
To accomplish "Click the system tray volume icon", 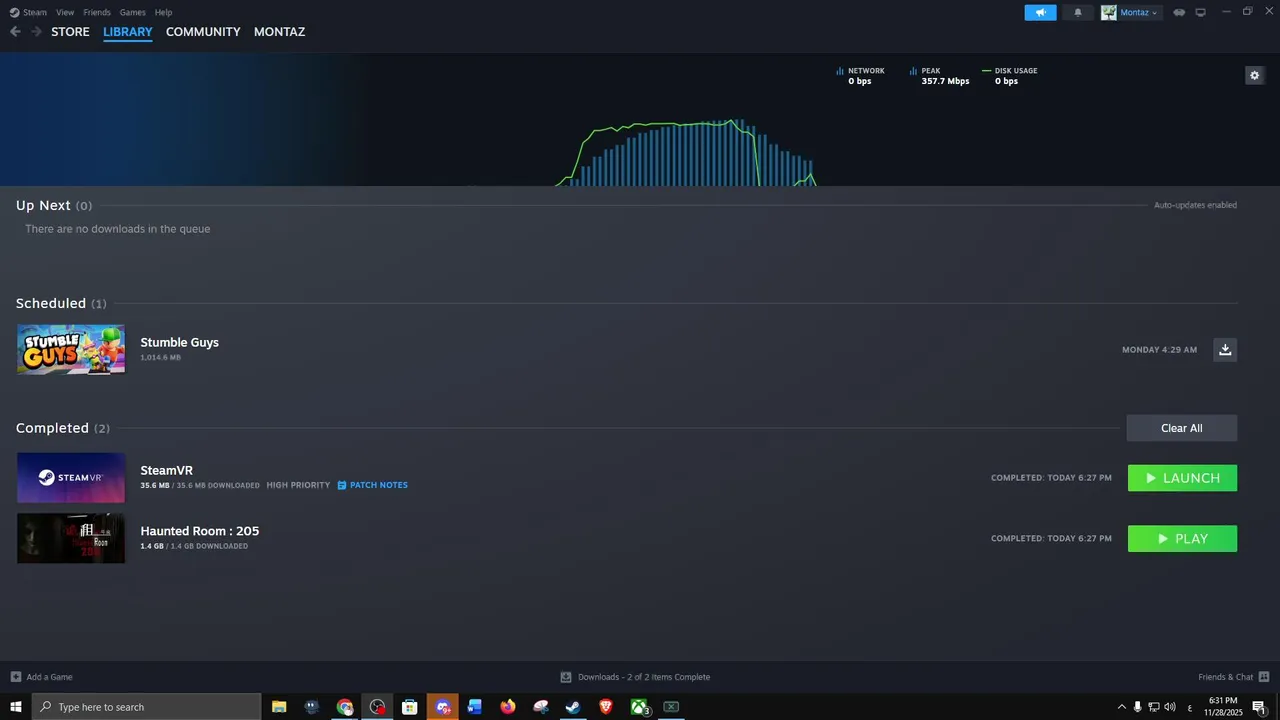I will [1169, 707].
